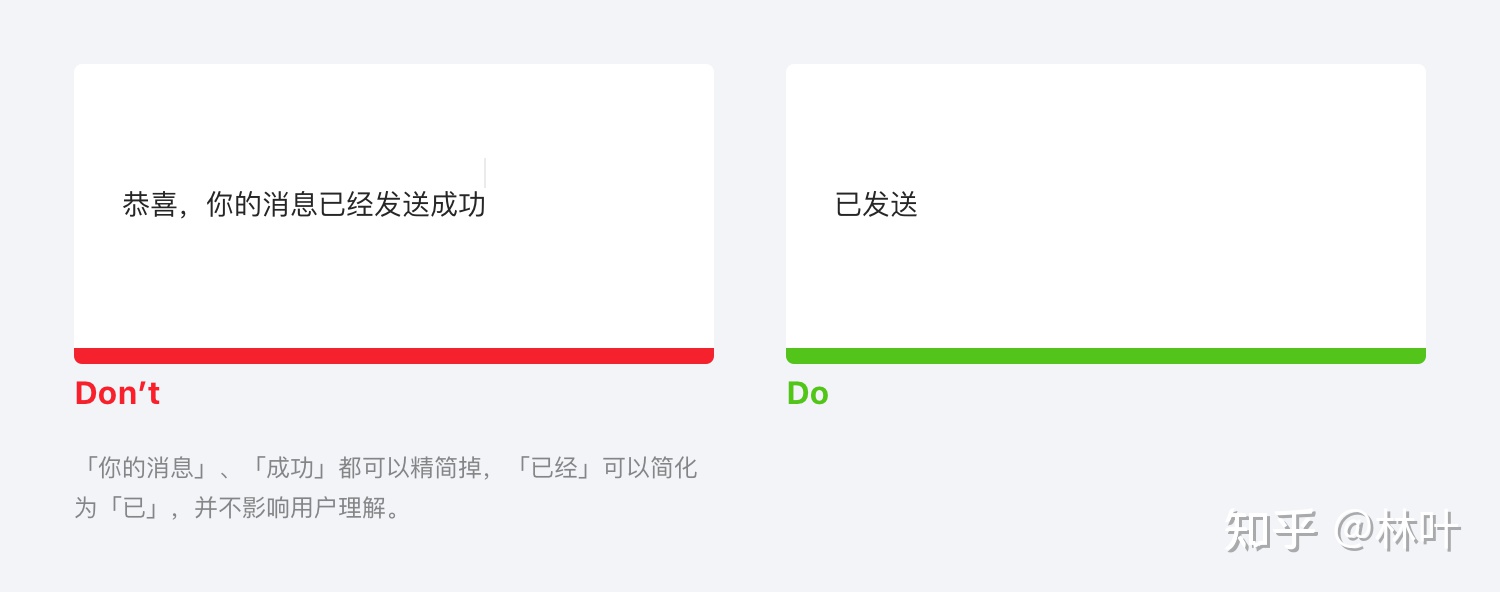Click the red bar under the Don't card
The width and height of the screenshot is (1500, 592).
(x=393, y=356)
